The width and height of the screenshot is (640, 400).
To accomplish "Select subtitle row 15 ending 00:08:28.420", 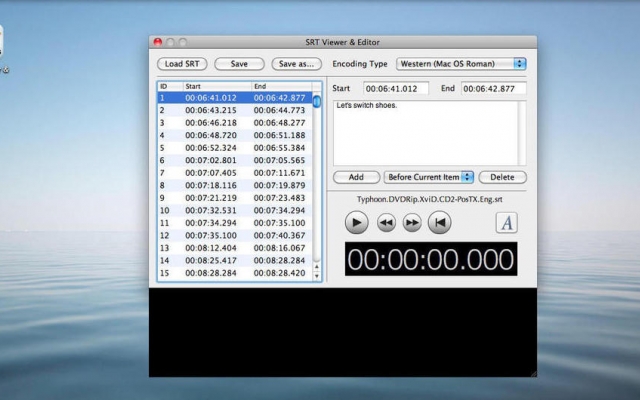I will [235, 273].
